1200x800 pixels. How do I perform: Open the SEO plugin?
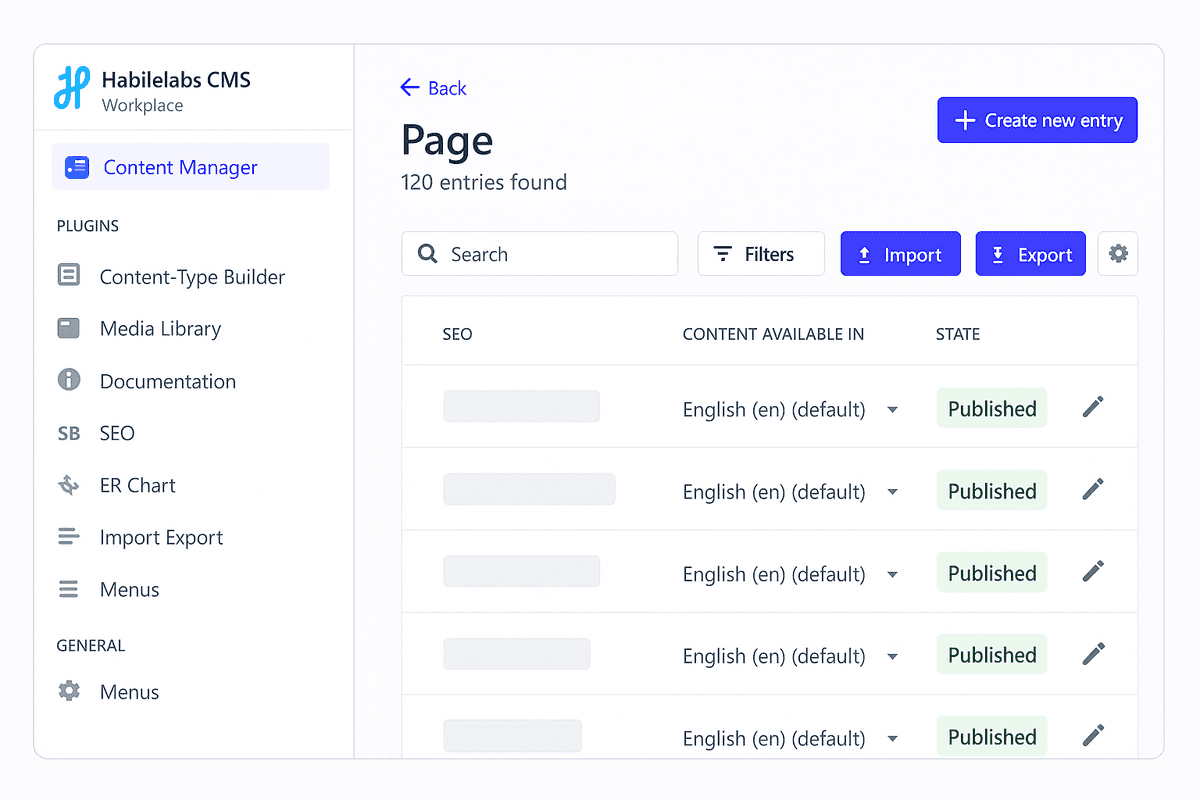point(117,433)
